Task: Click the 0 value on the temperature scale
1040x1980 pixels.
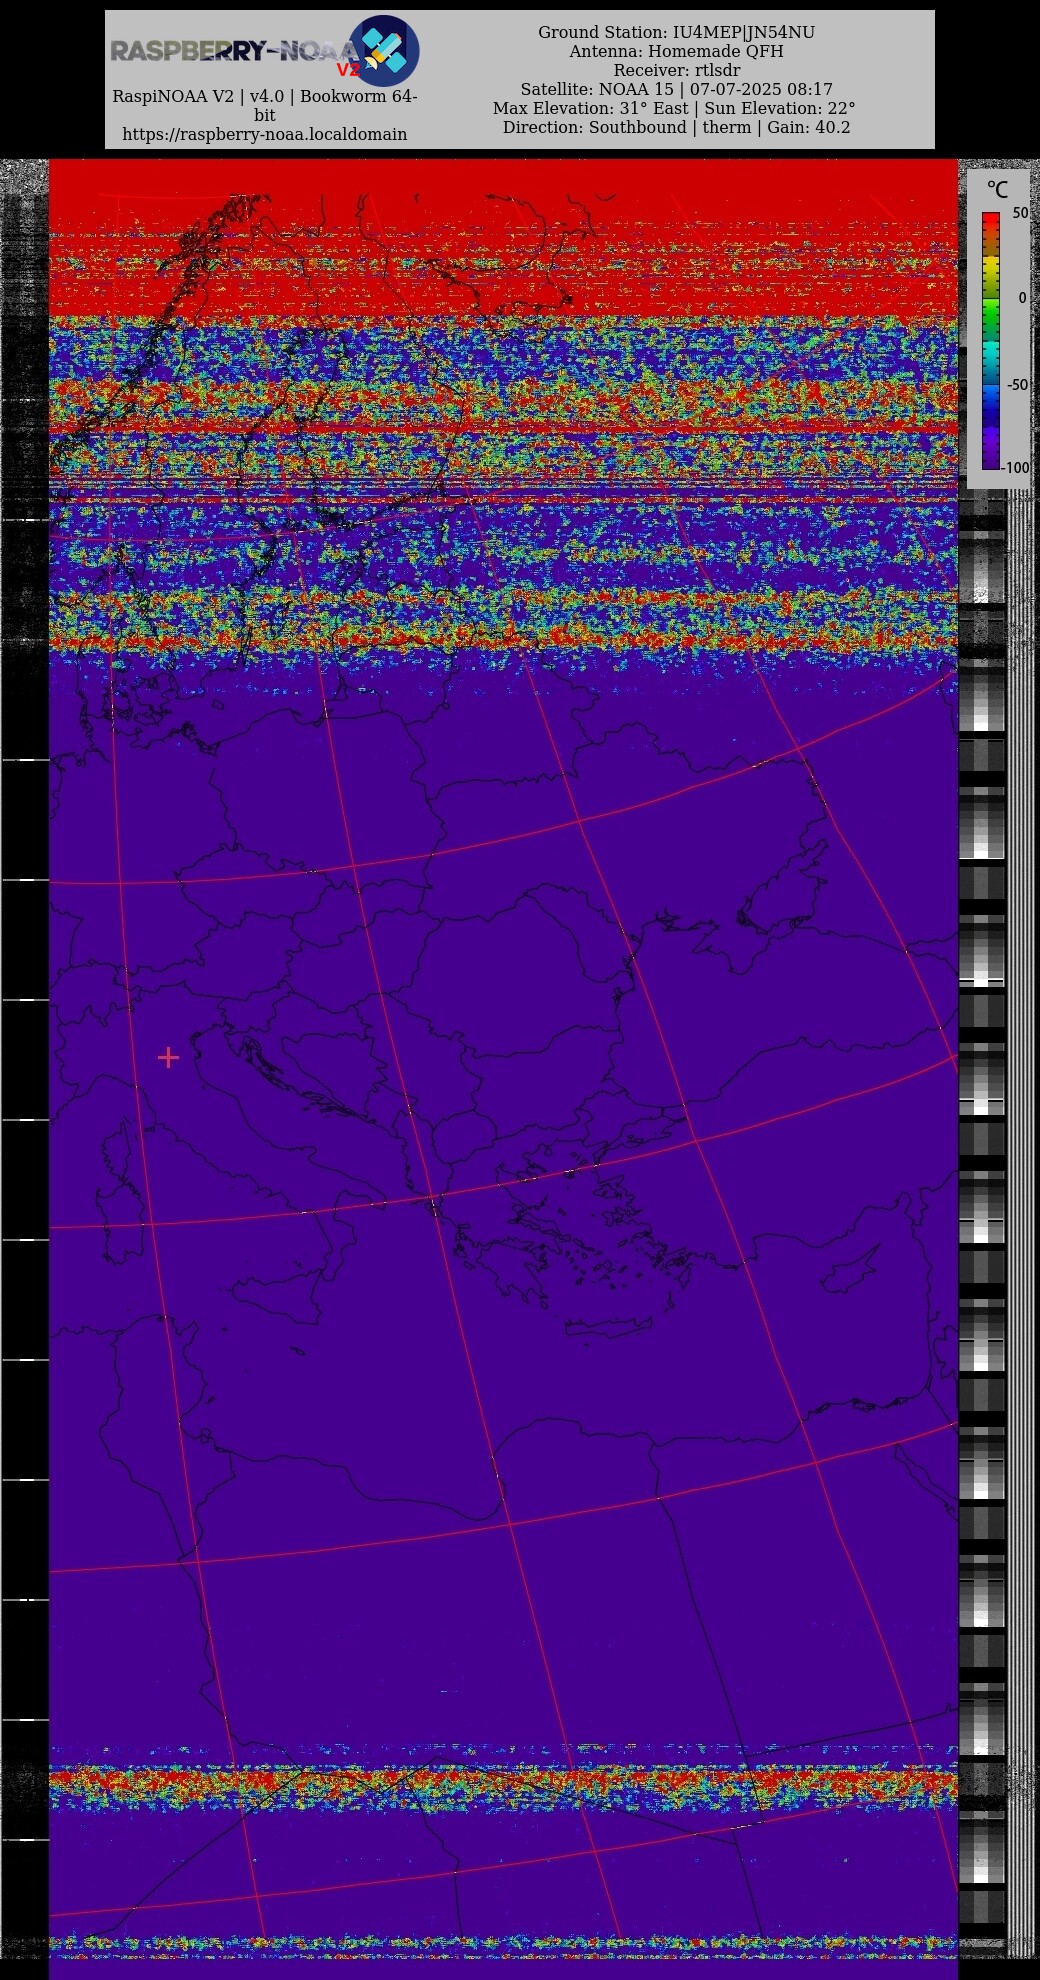Action: click(x=1022, y=298)
